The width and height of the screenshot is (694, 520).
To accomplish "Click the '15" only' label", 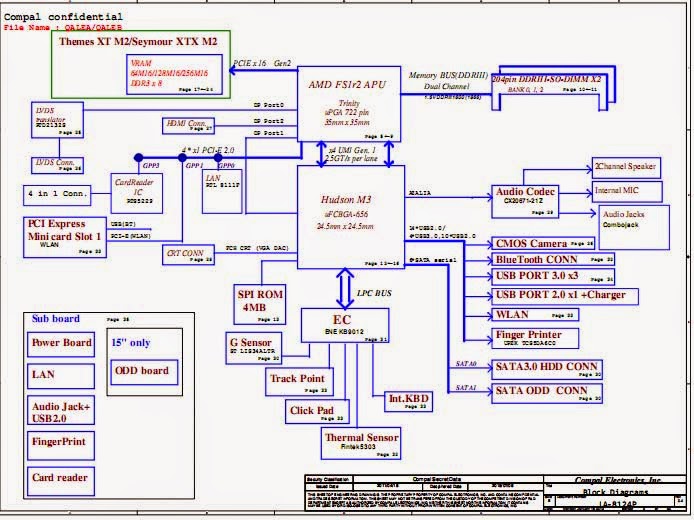I will [x=131, y=343].
